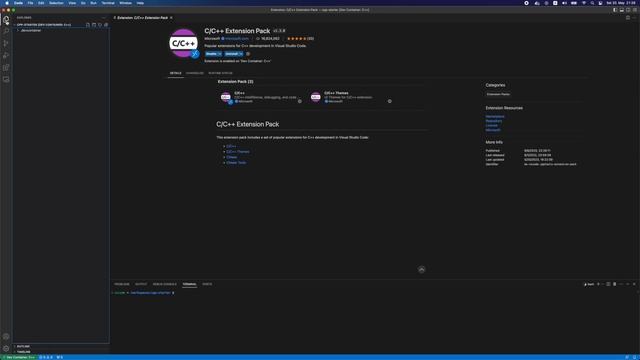Create a new folder in Explorer

pos(94,25)
